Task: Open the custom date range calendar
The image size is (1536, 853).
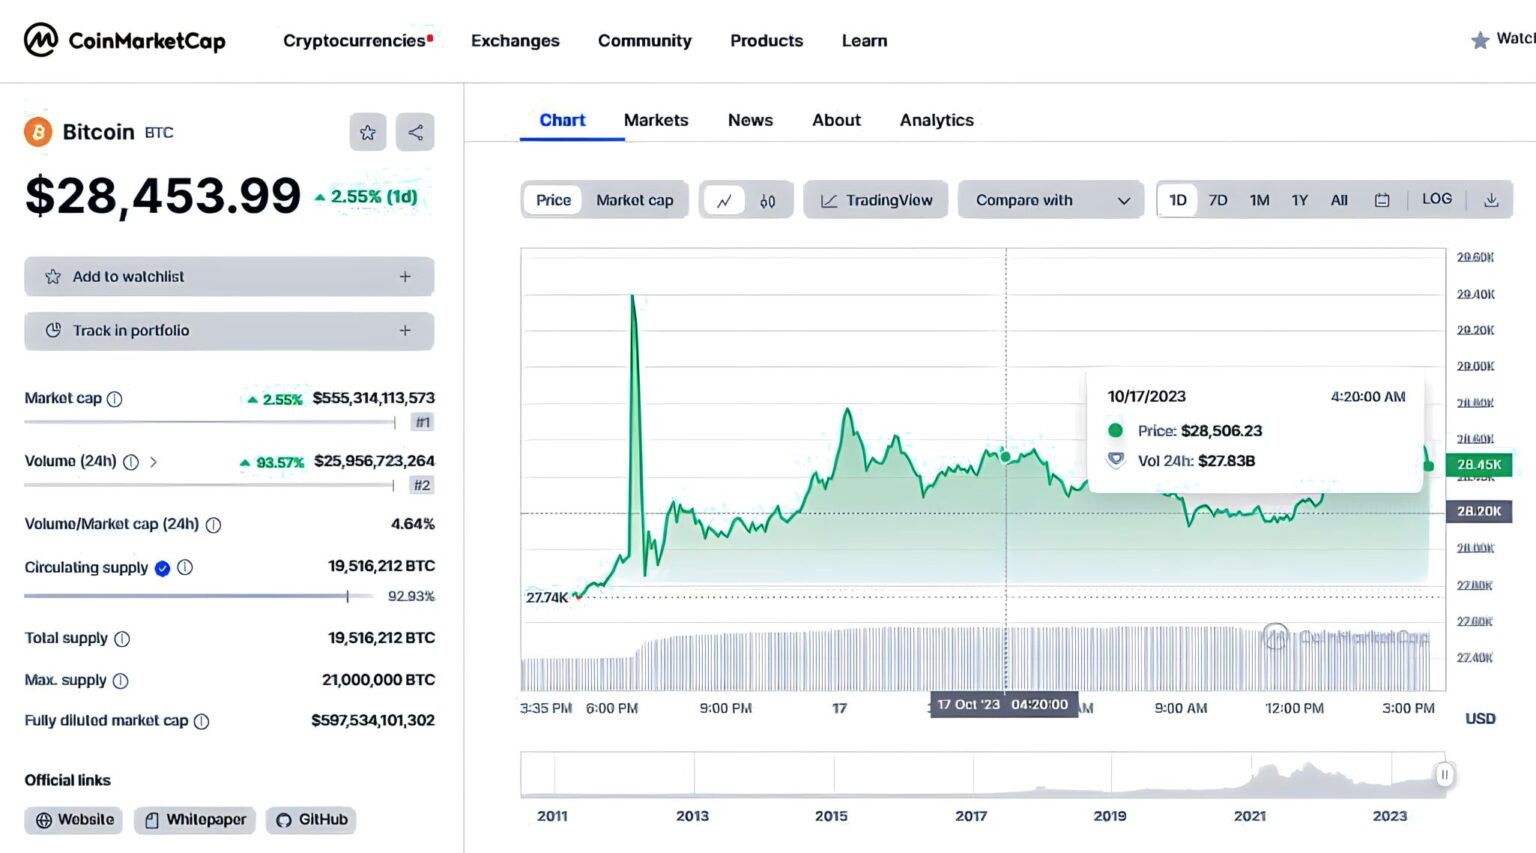Action: click(1382, 200)
